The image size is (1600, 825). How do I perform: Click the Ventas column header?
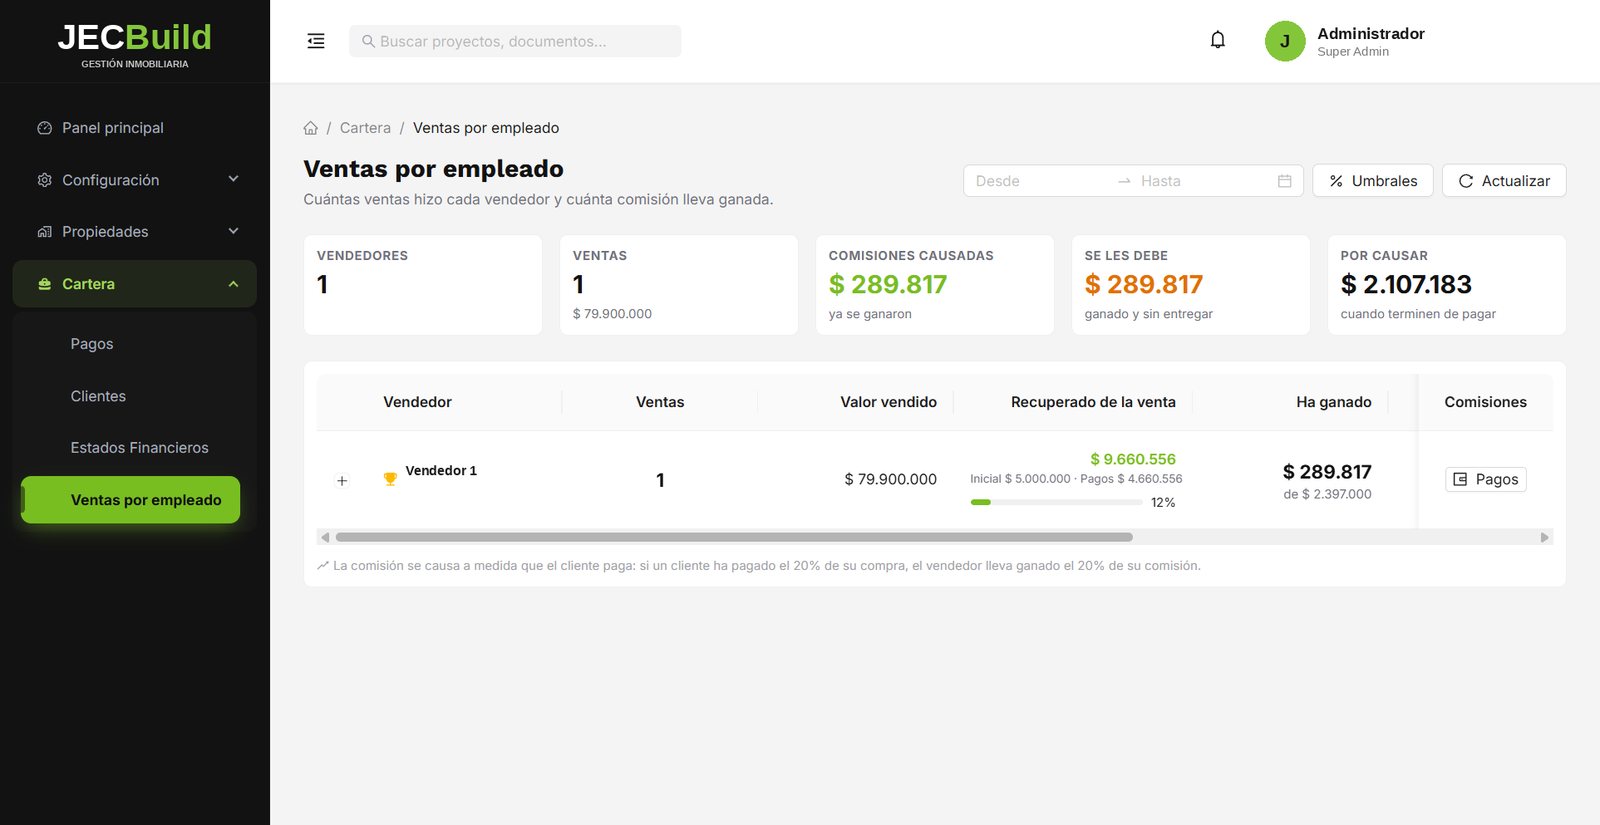coord(660,402)
